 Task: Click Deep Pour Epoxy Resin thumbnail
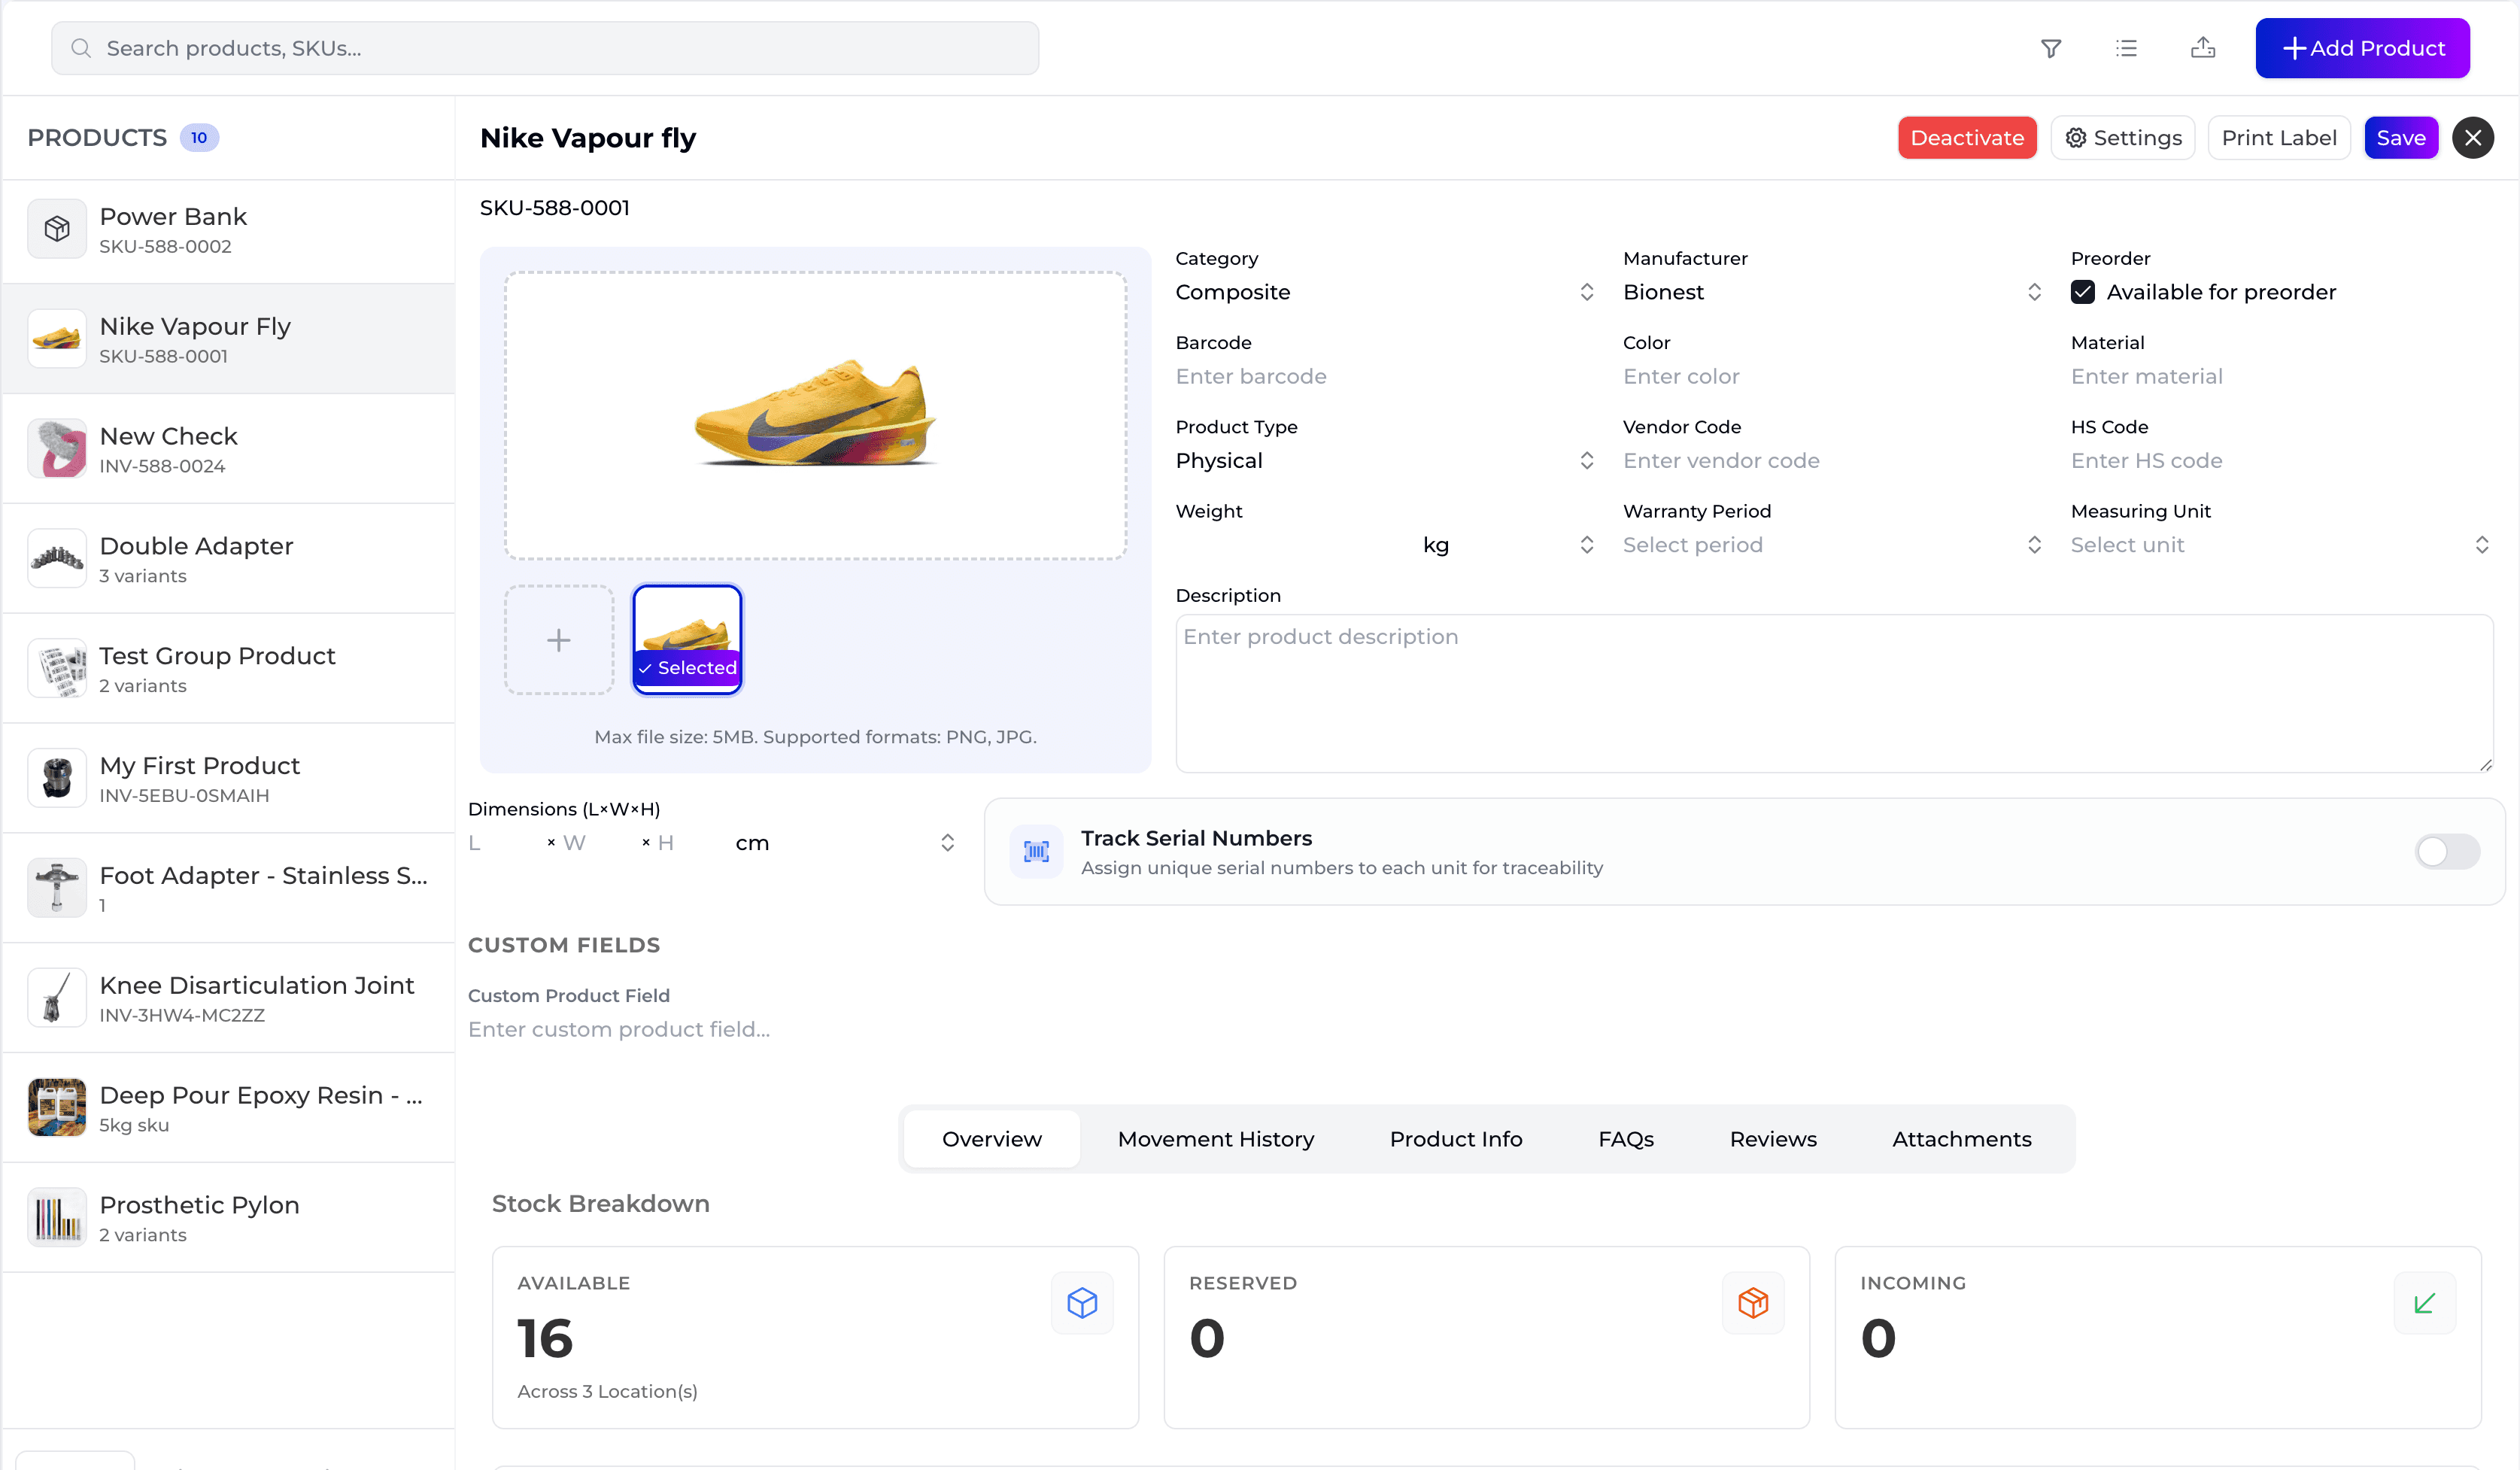(x=57, y=1108)
